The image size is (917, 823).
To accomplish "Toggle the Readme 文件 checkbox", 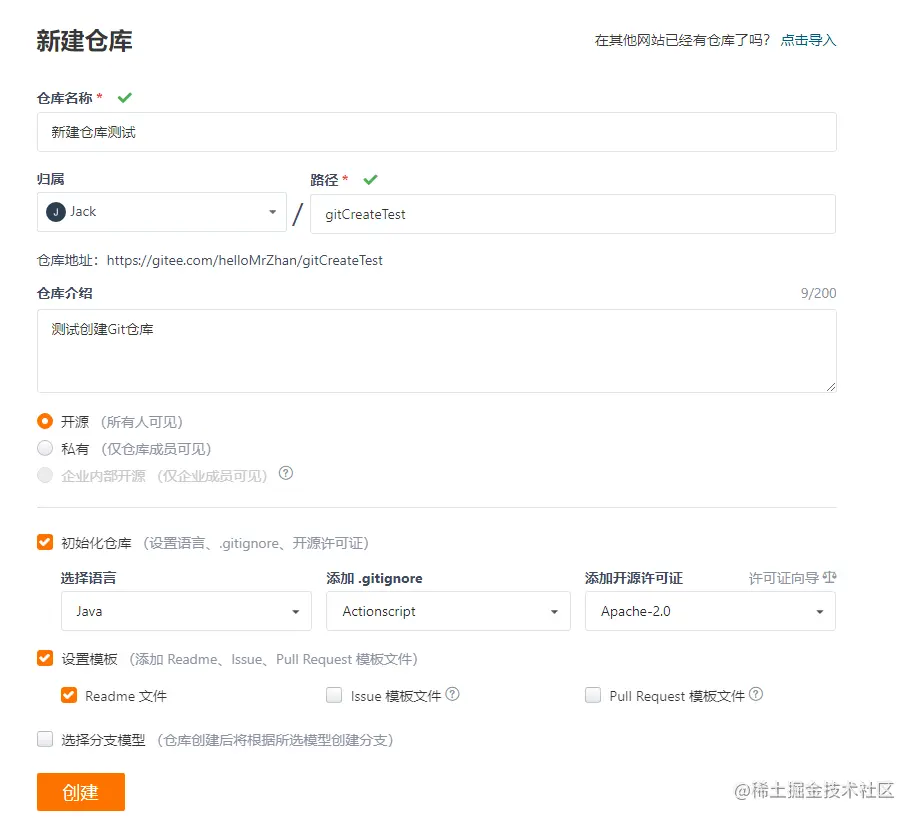I will pos(69,695).
